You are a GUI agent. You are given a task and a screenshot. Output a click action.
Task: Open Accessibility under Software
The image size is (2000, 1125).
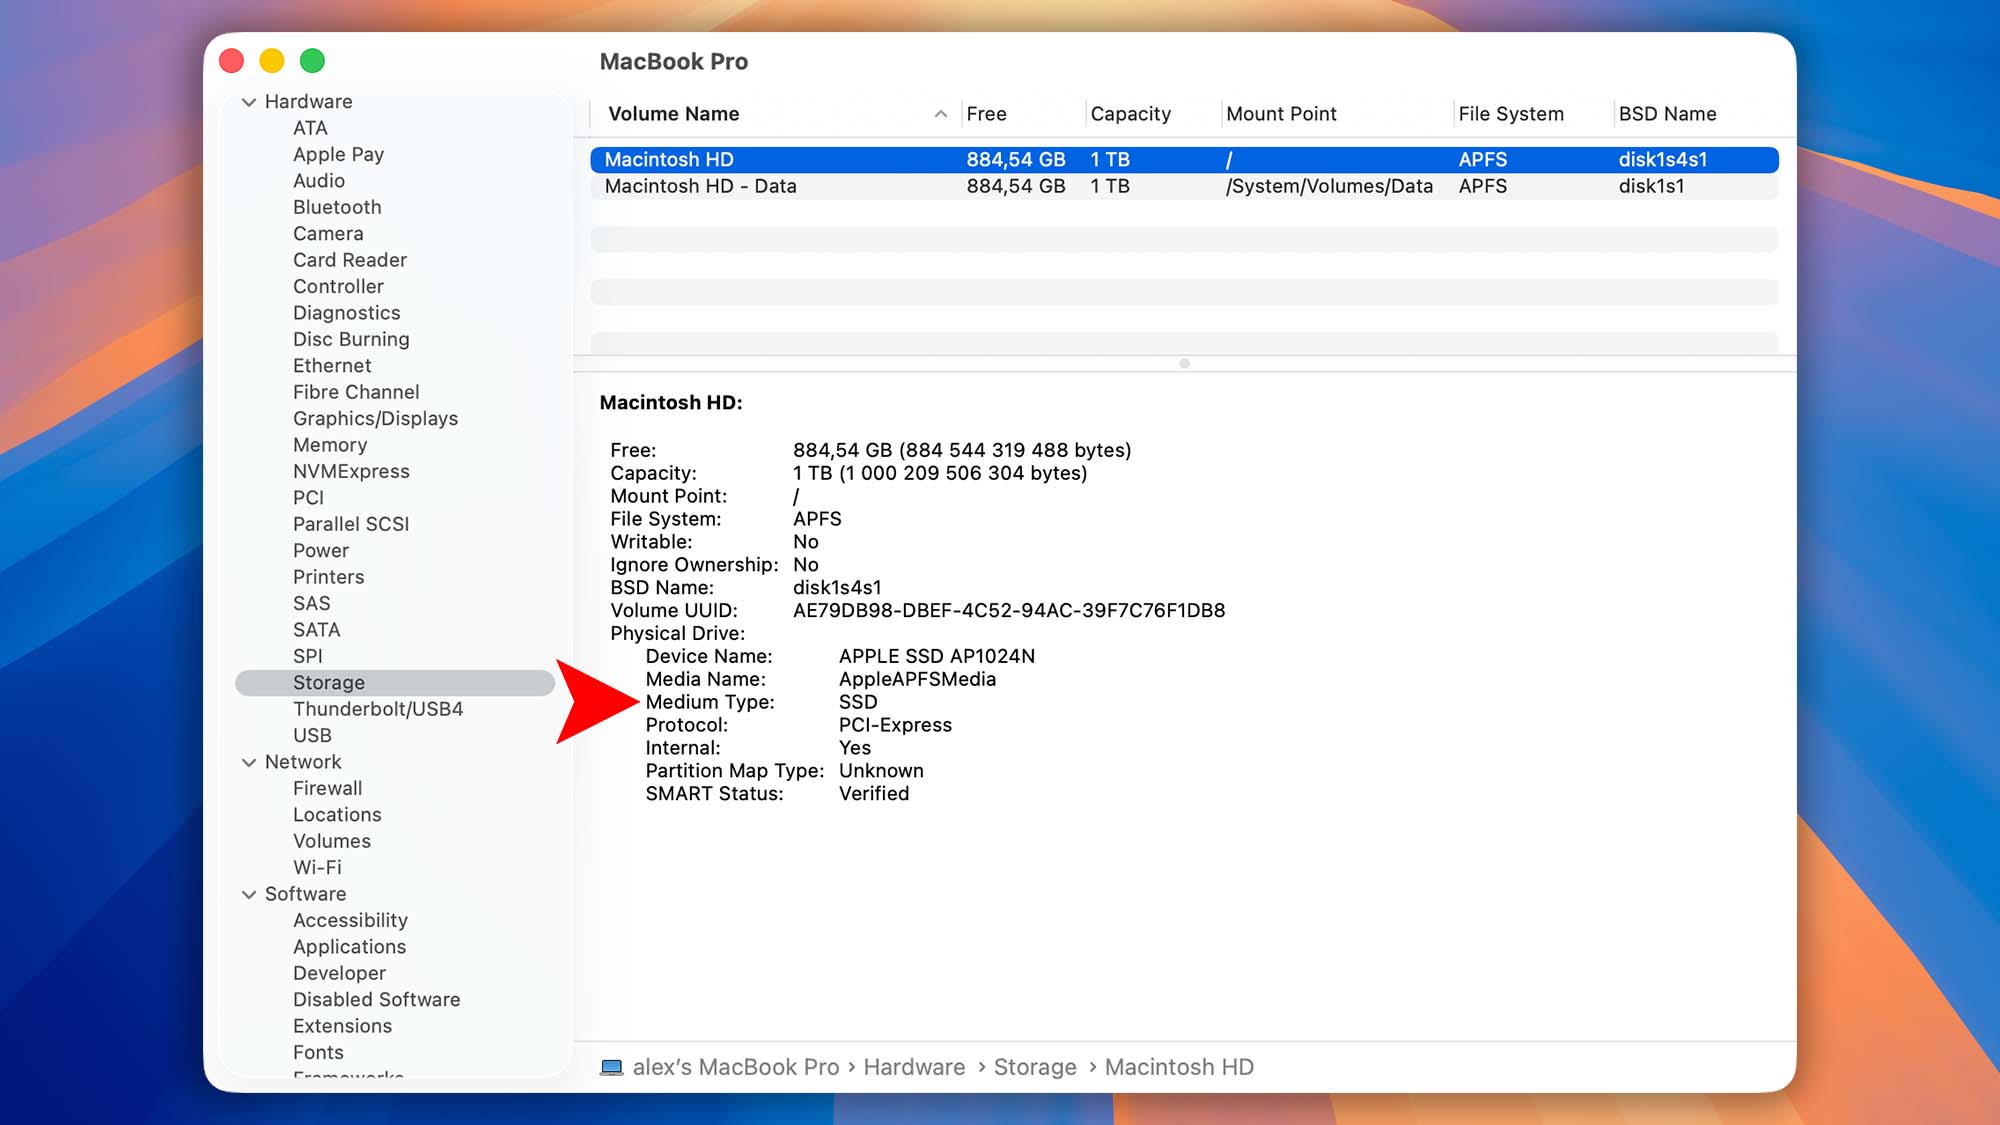[x=350, y=920]
